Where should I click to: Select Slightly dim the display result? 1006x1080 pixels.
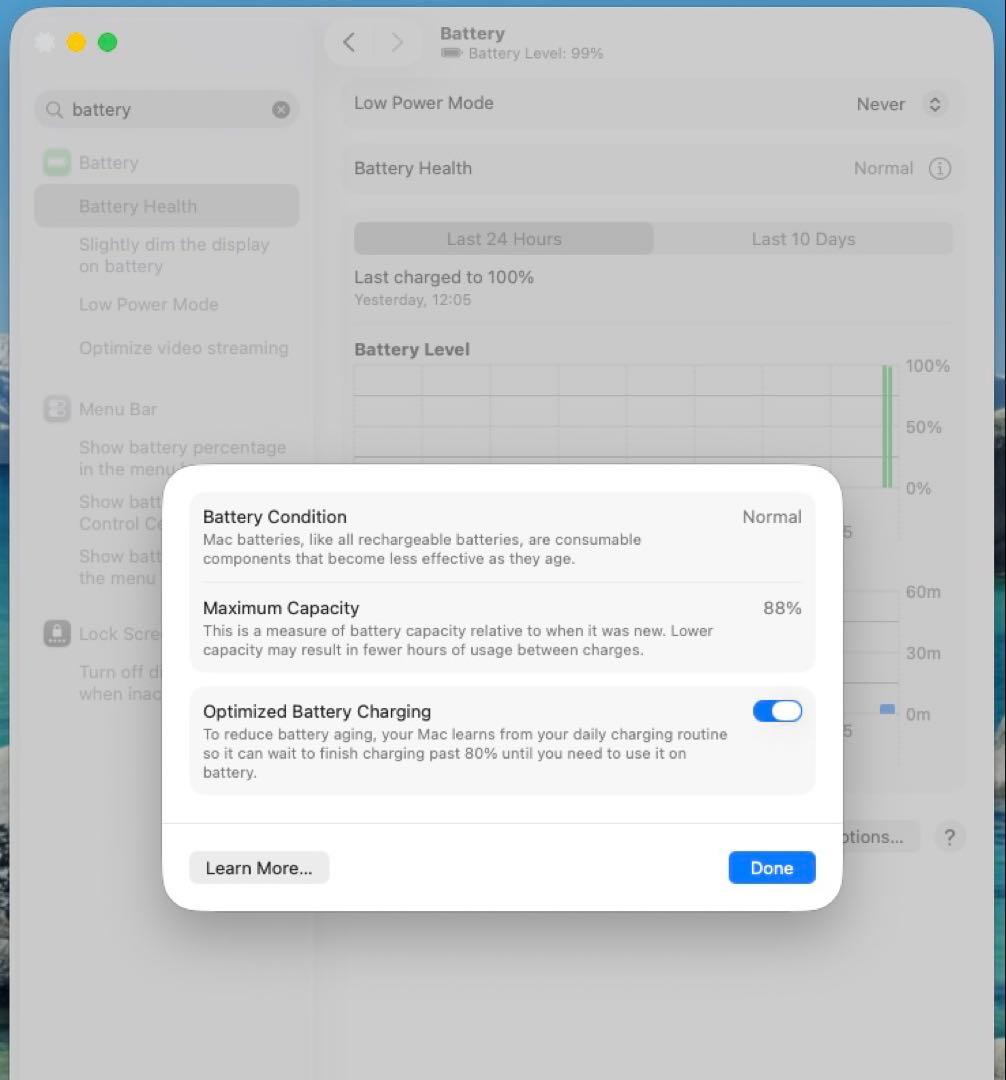[174, 256]
